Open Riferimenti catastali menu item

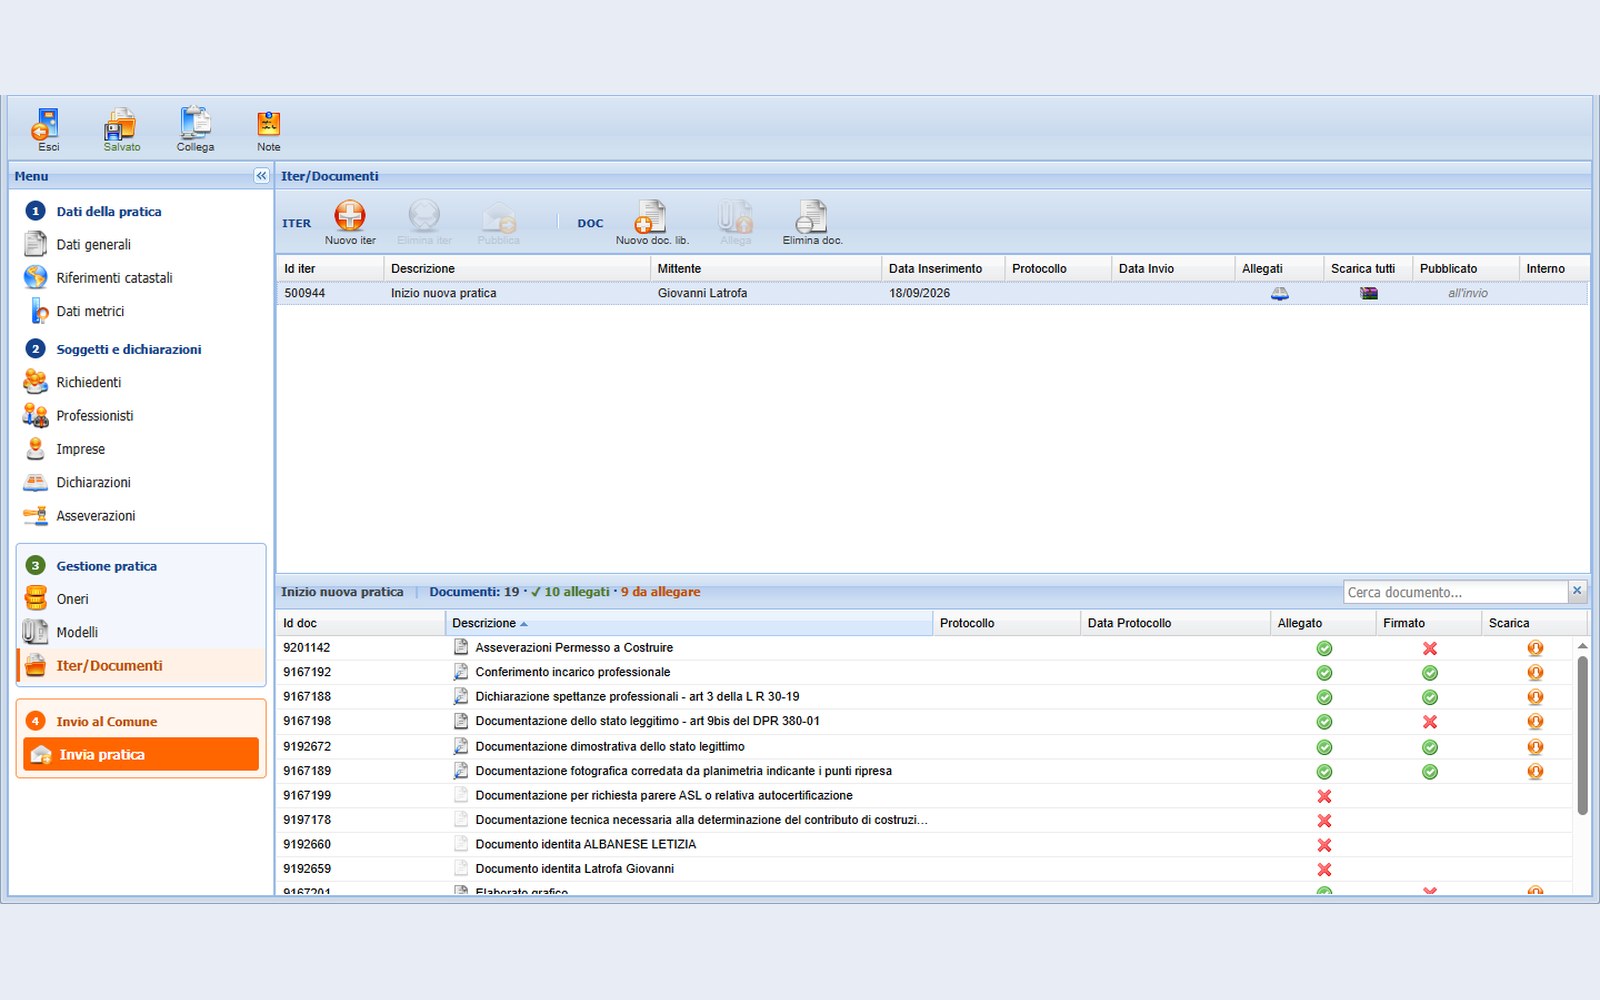tap(114, 278)
